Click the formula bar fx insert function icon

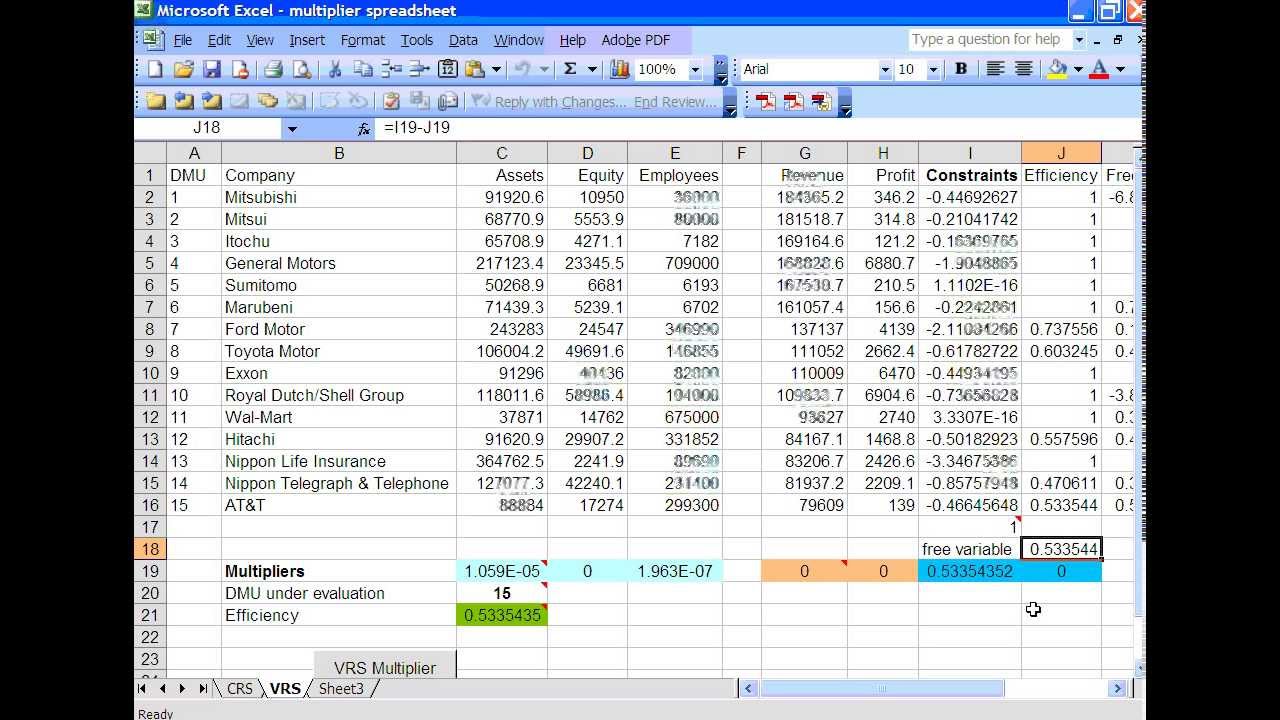[x=363, y=128]
